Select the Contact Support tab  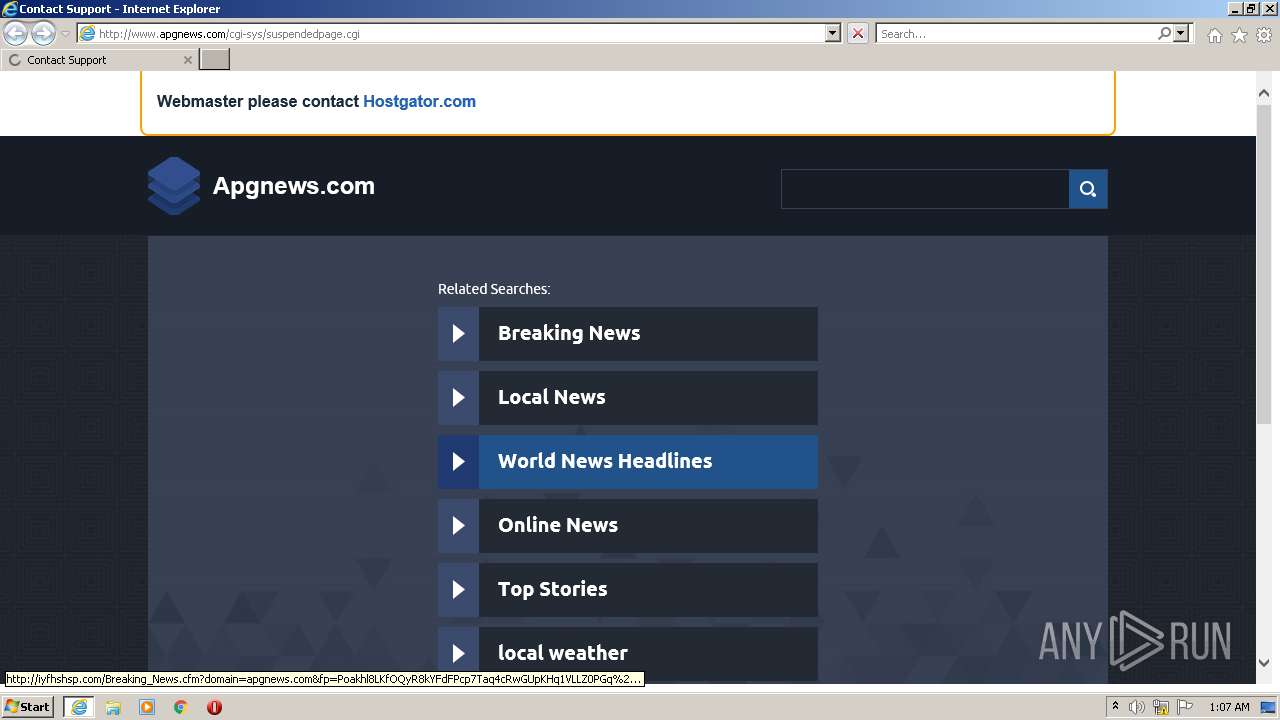(99, 60)
